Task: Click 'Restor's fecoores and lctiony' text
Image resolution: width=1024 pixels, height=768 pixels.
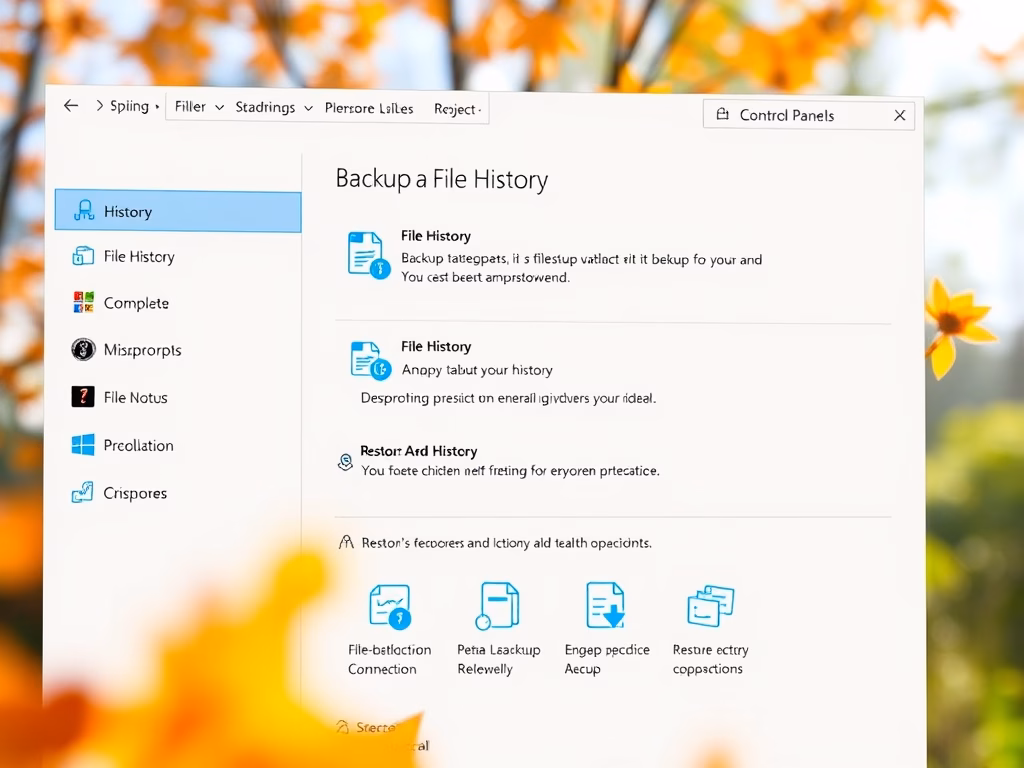Action: click(506, 543)
